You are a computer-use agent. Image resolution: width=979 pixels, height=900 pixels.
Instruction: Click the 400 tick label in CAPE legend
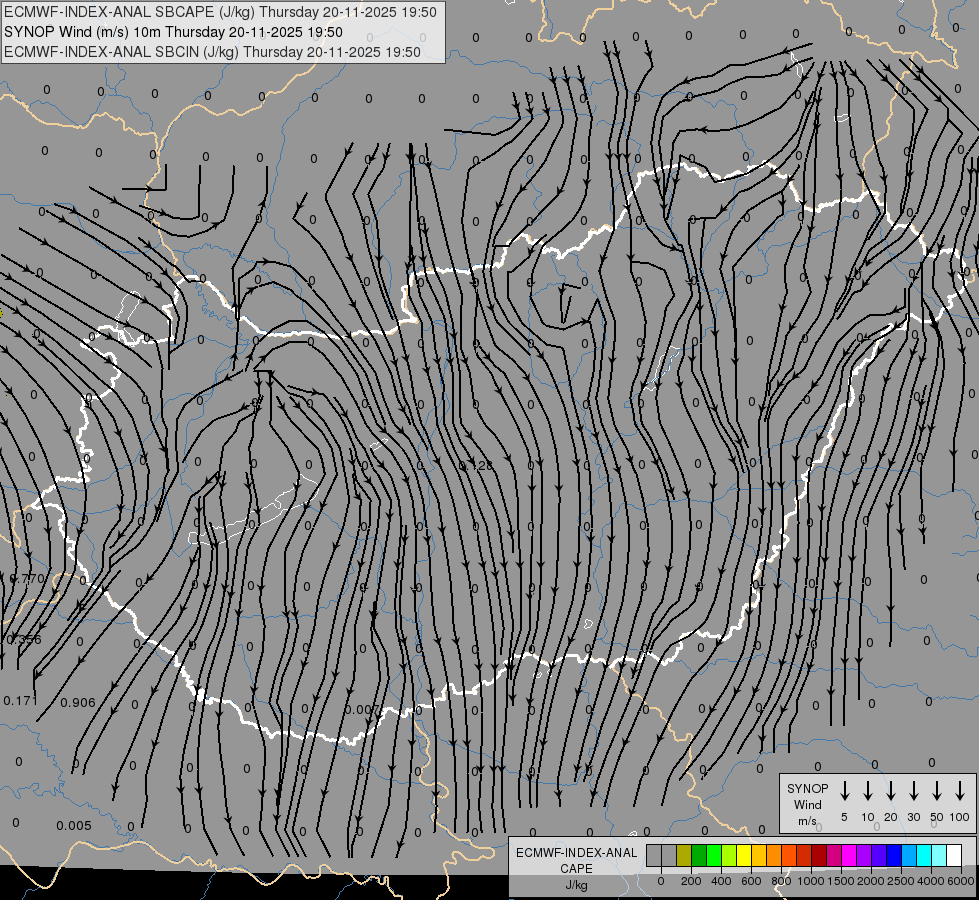[721, 881]
